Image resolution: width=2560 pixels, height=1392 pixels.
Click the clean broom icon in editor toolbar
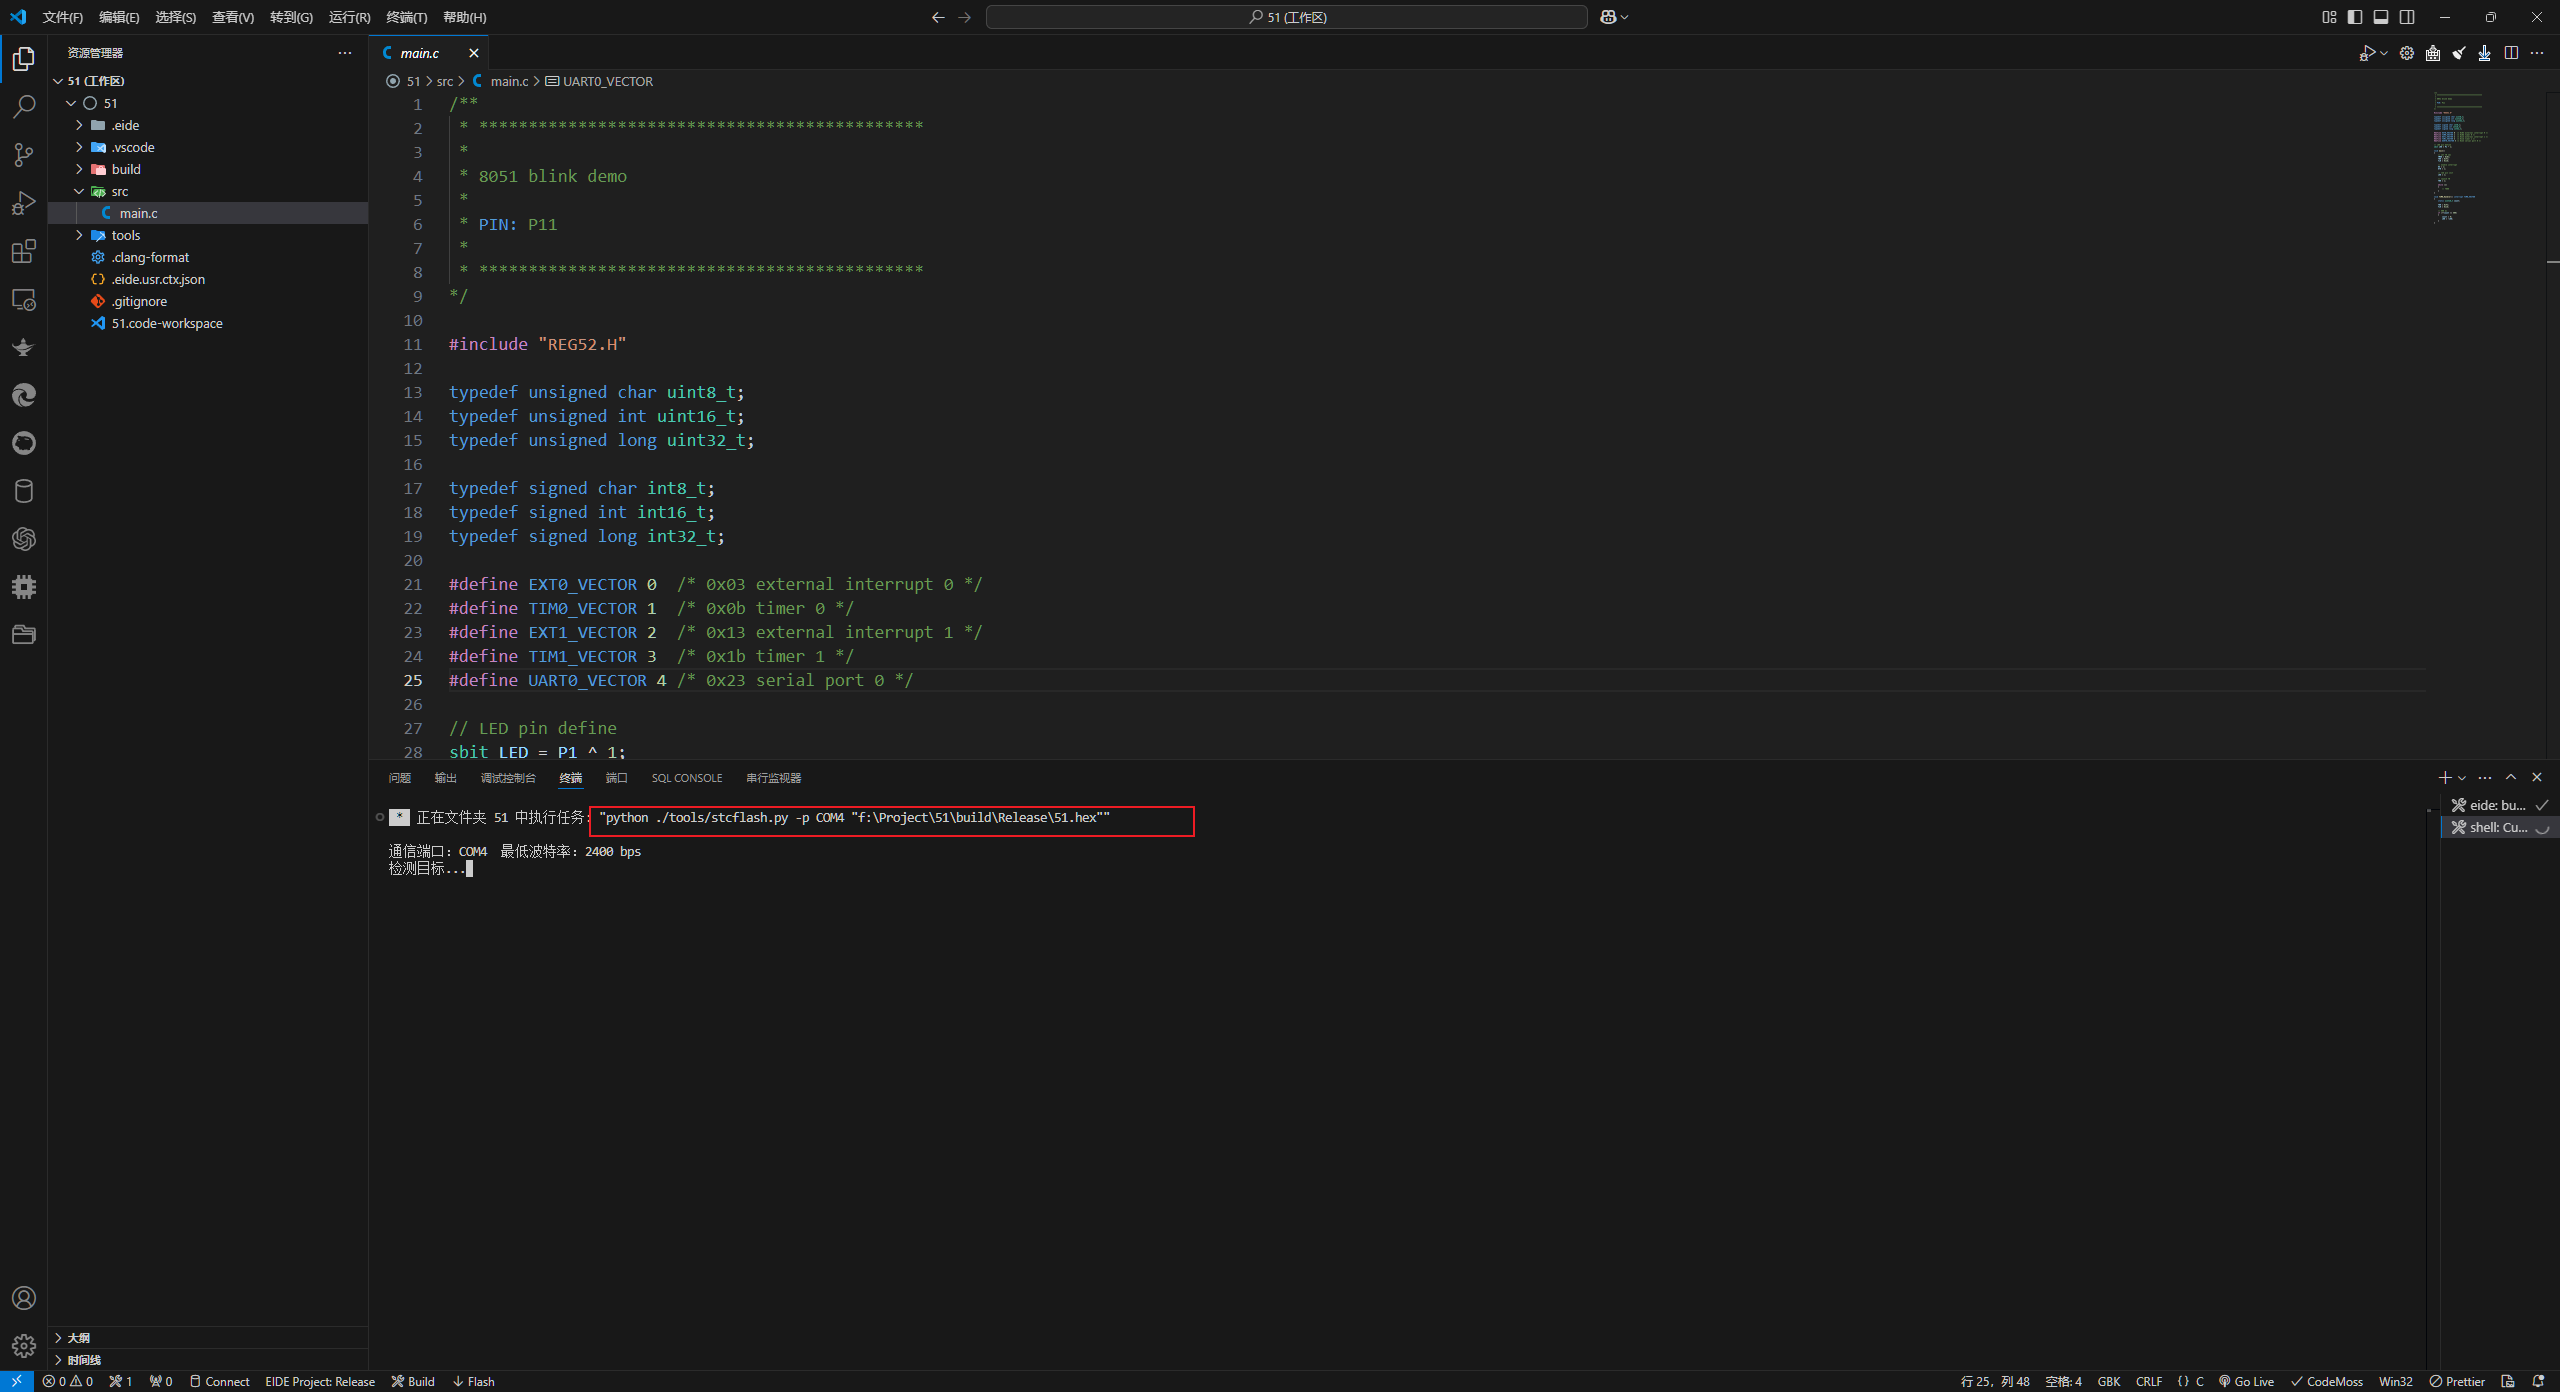[2459, 53]
